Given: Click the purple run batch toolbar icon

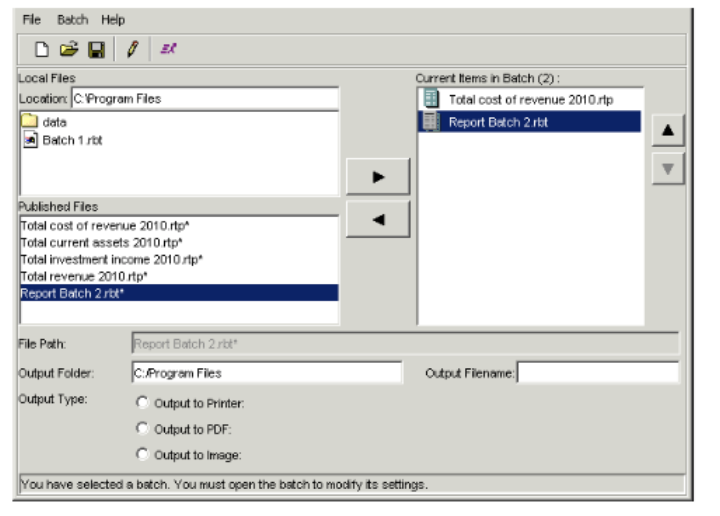Looking at the screenshot, I should (169, 49).
